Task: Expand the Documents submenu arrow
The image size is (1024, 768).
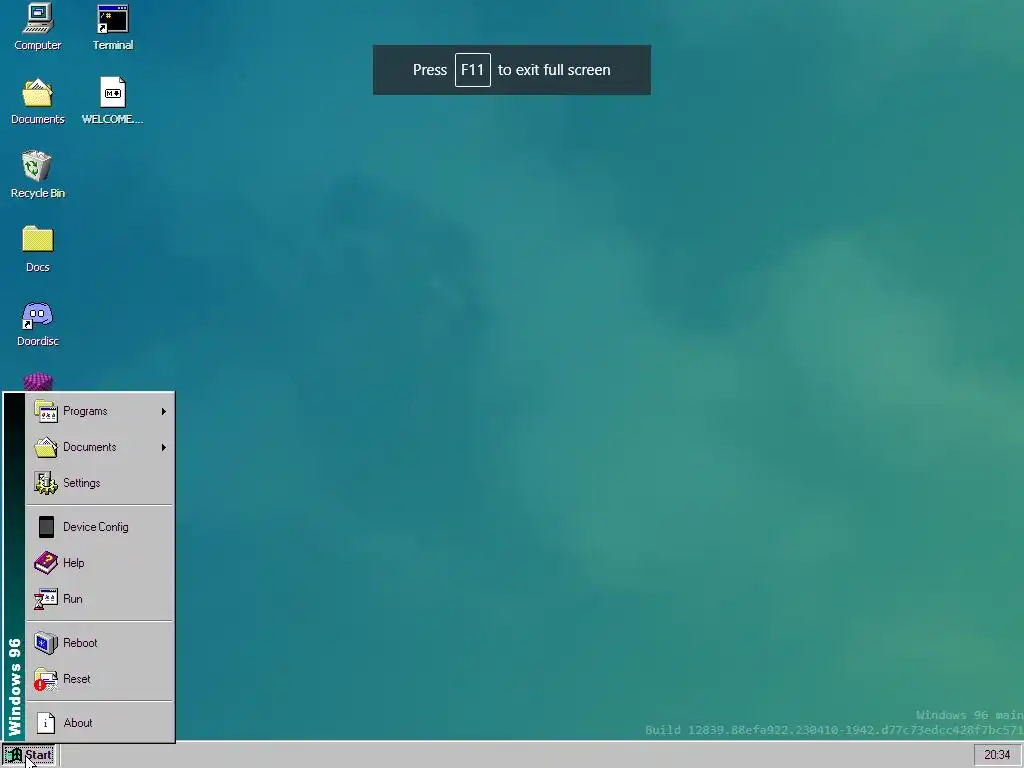Action: point(164,447)
